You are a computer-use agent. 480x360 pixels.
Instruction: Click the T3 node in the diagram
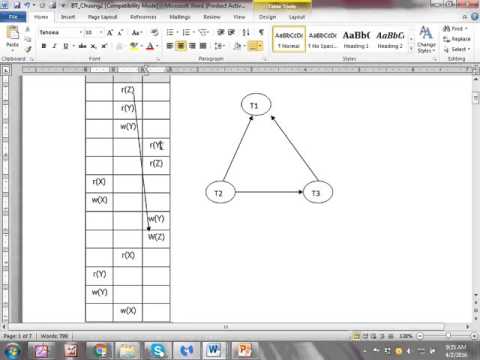point(318,192)
